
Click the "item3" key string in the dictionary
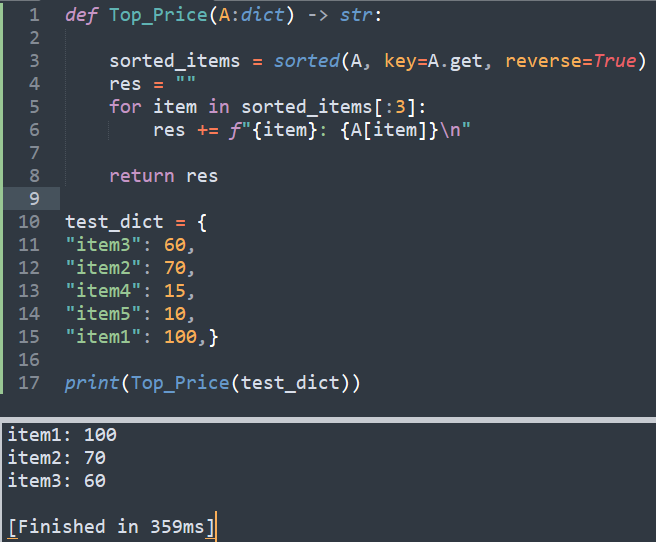103,245
